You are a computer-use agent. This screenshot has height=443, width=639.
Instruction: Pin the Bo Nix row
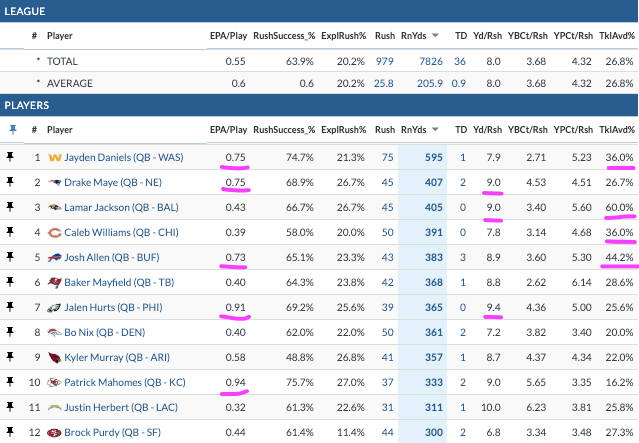[x=10, y=332]
